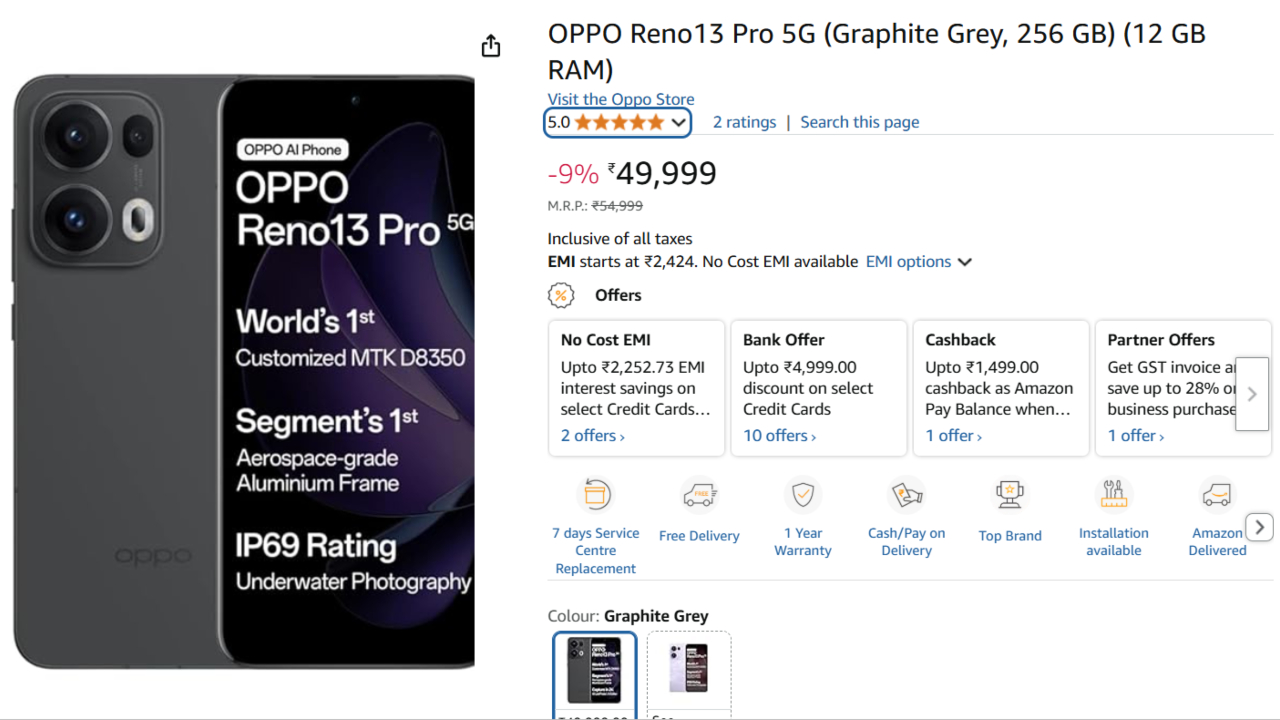Open the 2 ratings link

click(744, 122)
